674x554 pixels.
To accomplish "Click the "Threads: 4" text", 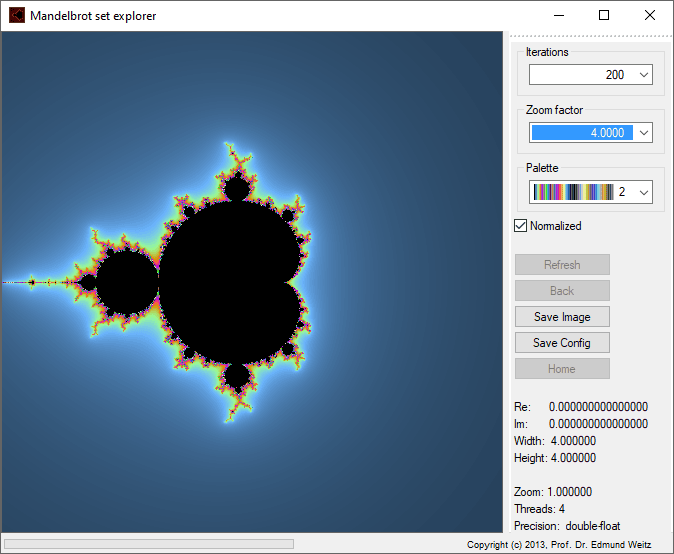I will (539, 509).
